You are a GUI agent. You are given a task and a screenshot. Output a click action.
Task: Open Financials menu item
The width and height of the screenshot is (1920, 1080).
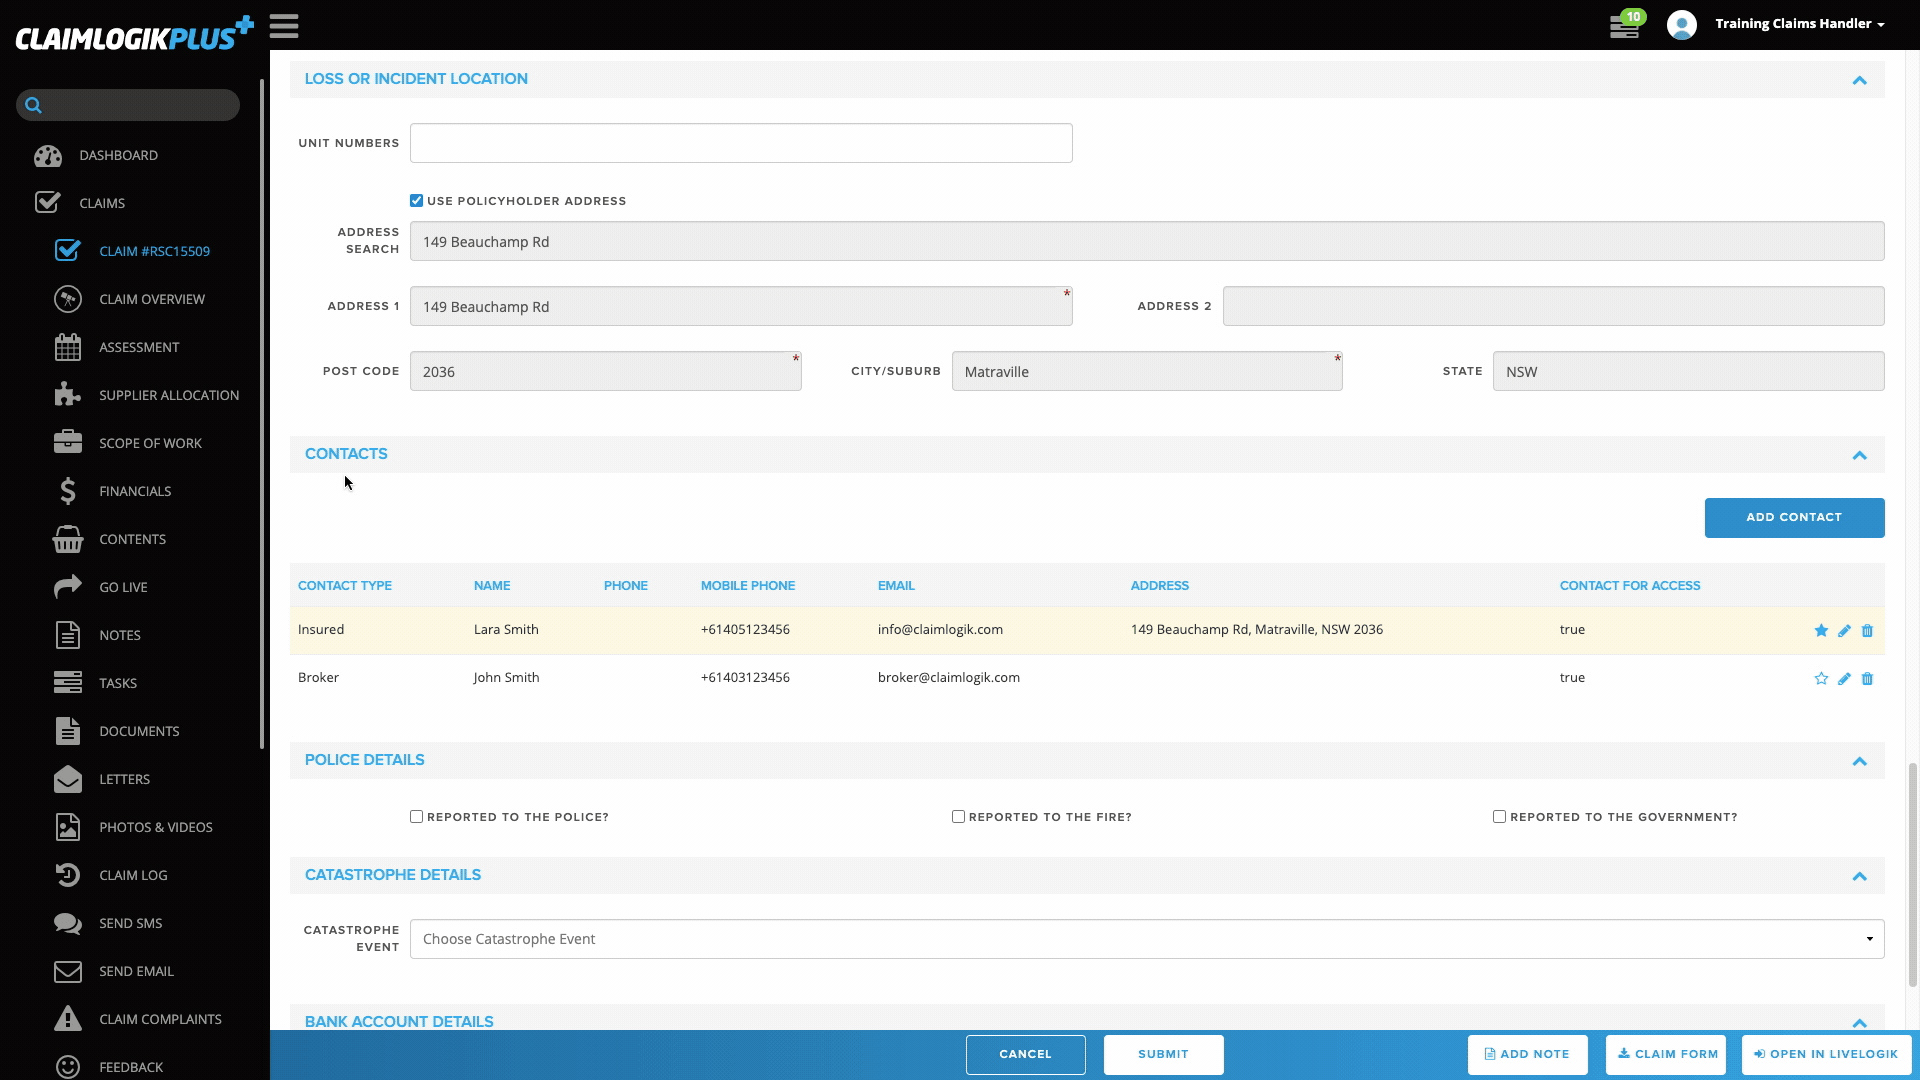[x=135, y=491]
